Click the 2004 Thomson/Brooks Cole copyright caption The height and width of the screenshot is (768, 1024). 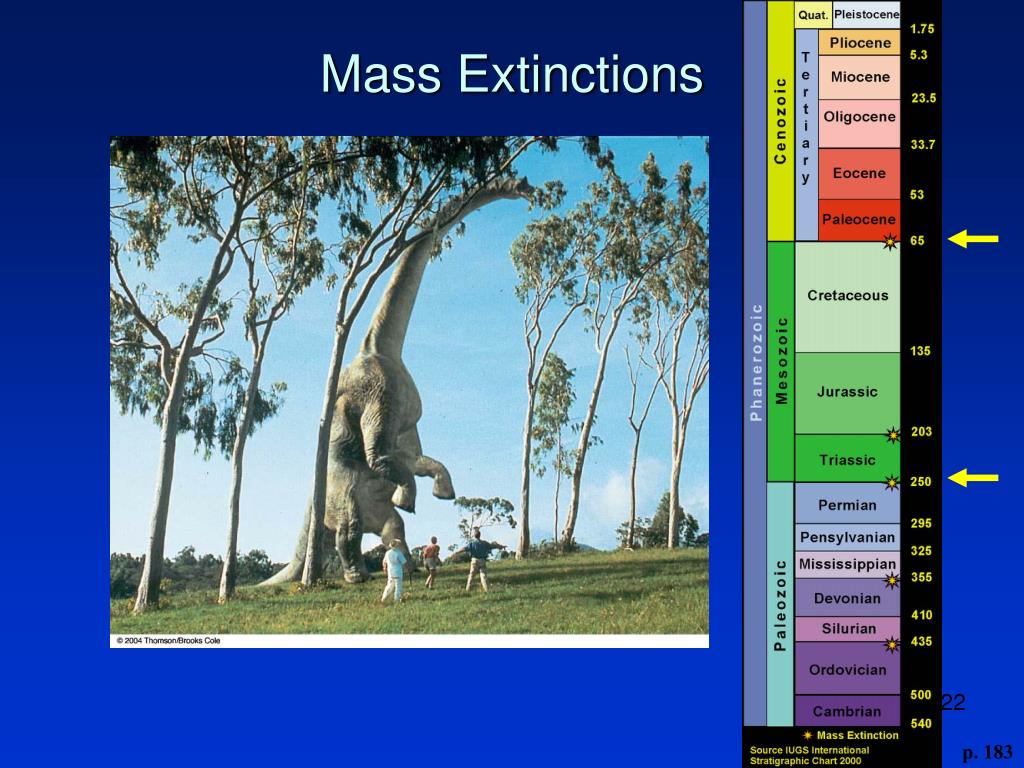[x=168, y=641]
